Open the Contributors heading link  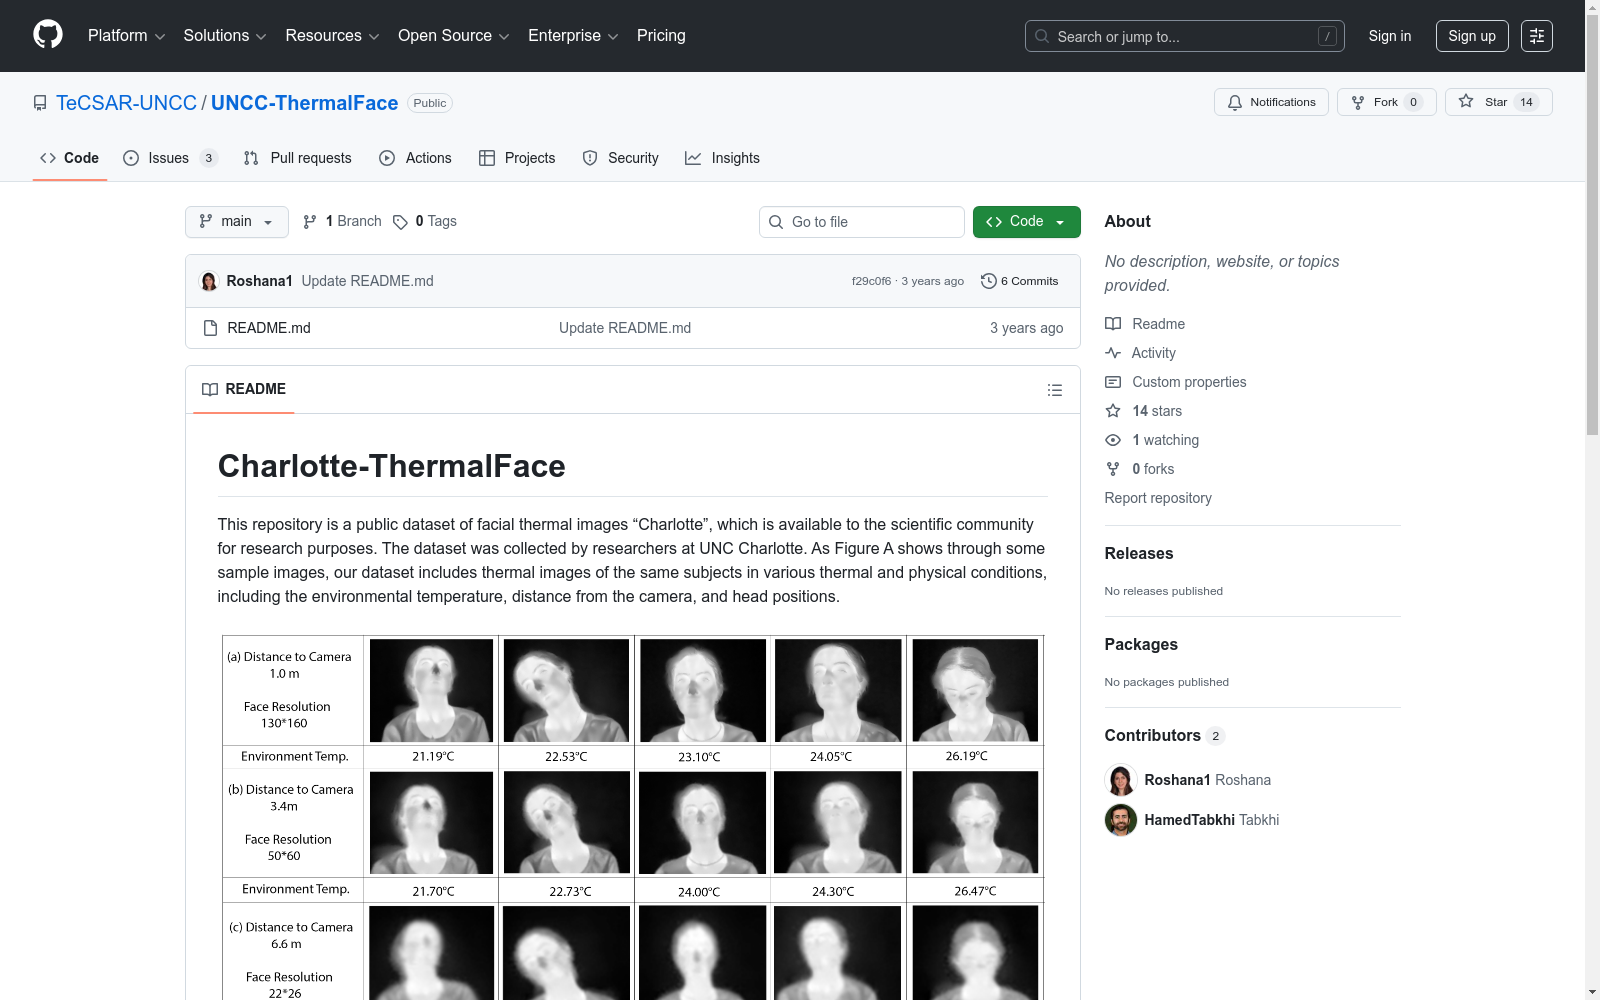pos(1165,735)
